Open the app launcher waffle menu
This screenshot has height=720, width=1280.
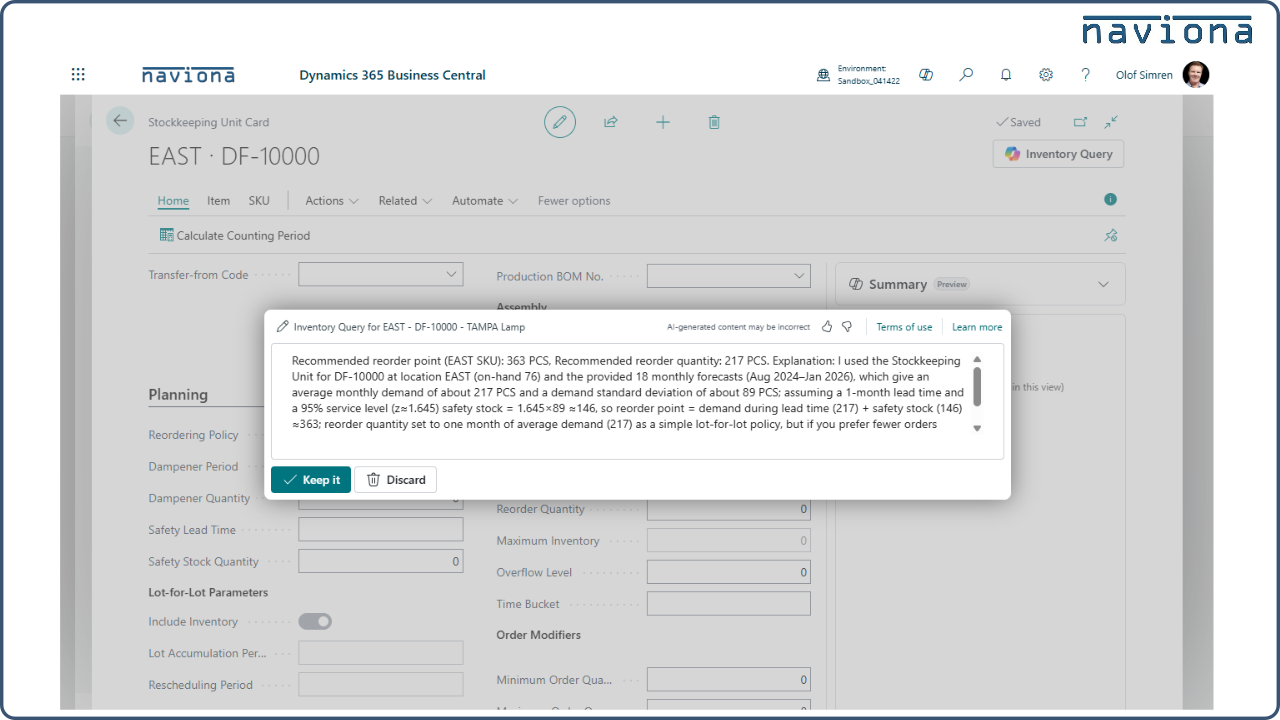point(78,75)
